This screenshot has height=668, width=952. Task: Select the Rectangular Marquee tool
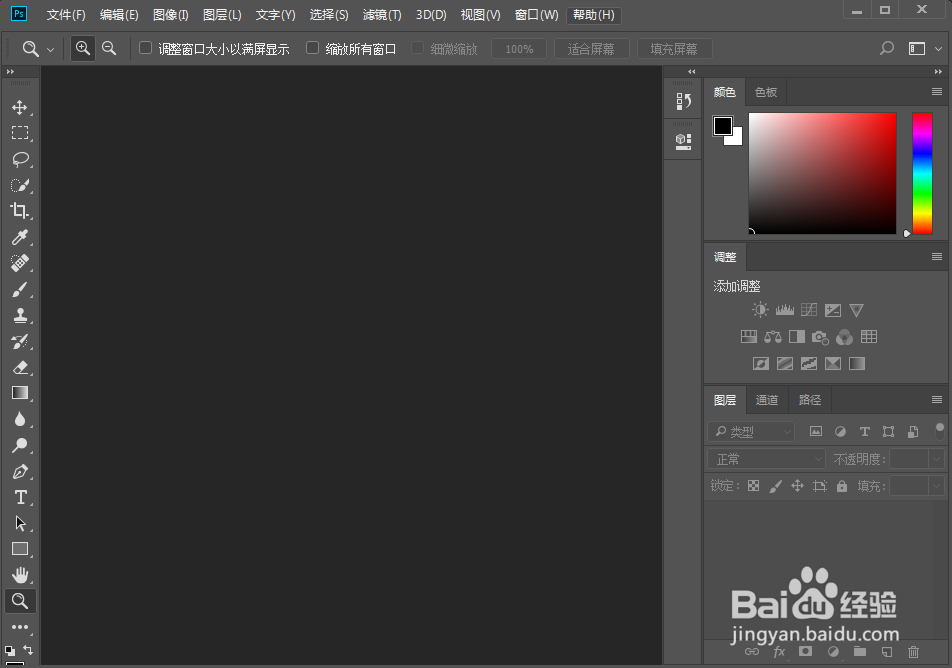[20, 133]
